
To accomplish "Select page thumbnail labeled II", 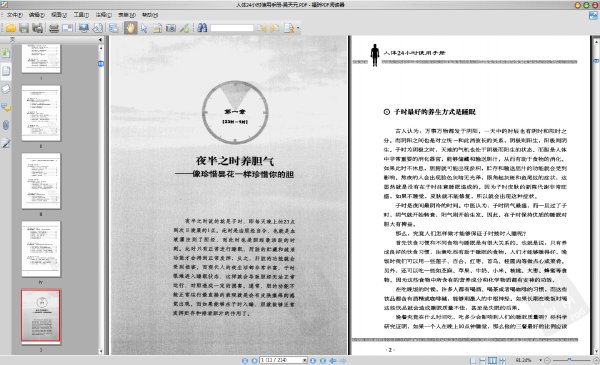I will click(41, 113).
